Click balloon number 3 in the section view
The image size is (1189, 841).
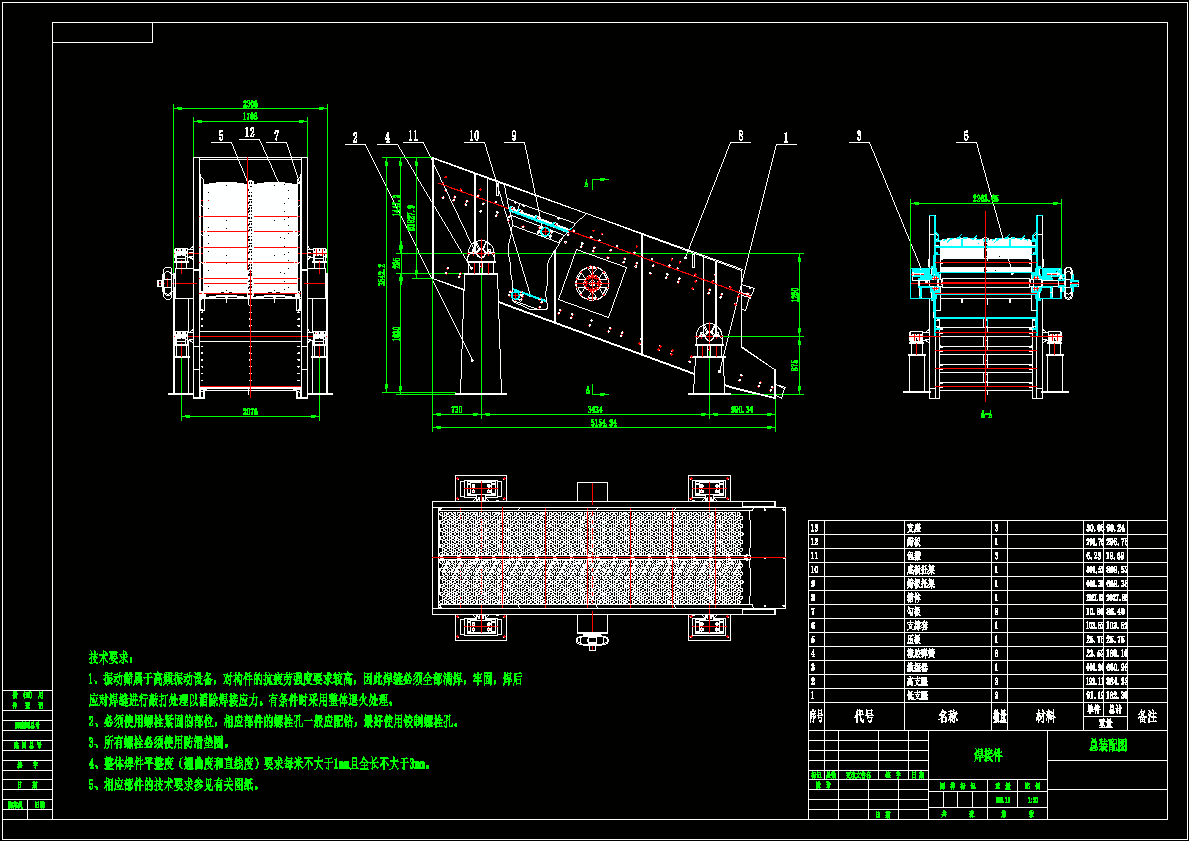point(859,137)
